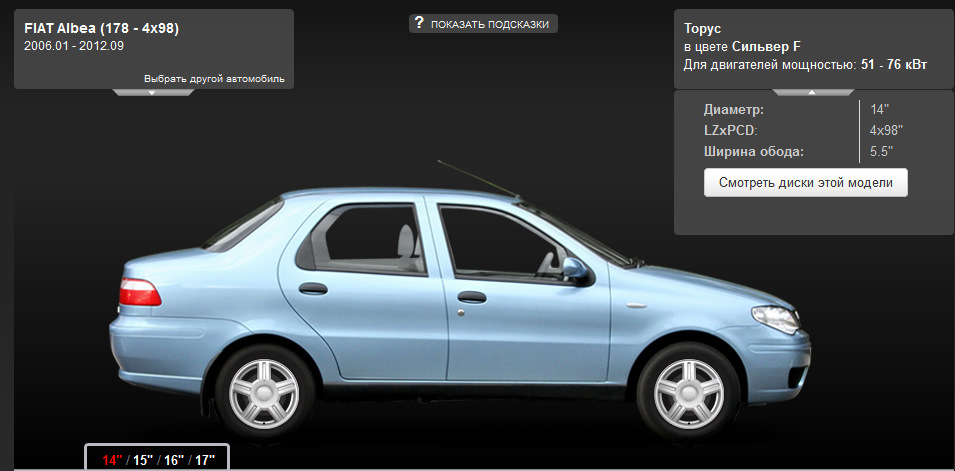Select the 14" wheel diameter

click(x=112, y=460)
